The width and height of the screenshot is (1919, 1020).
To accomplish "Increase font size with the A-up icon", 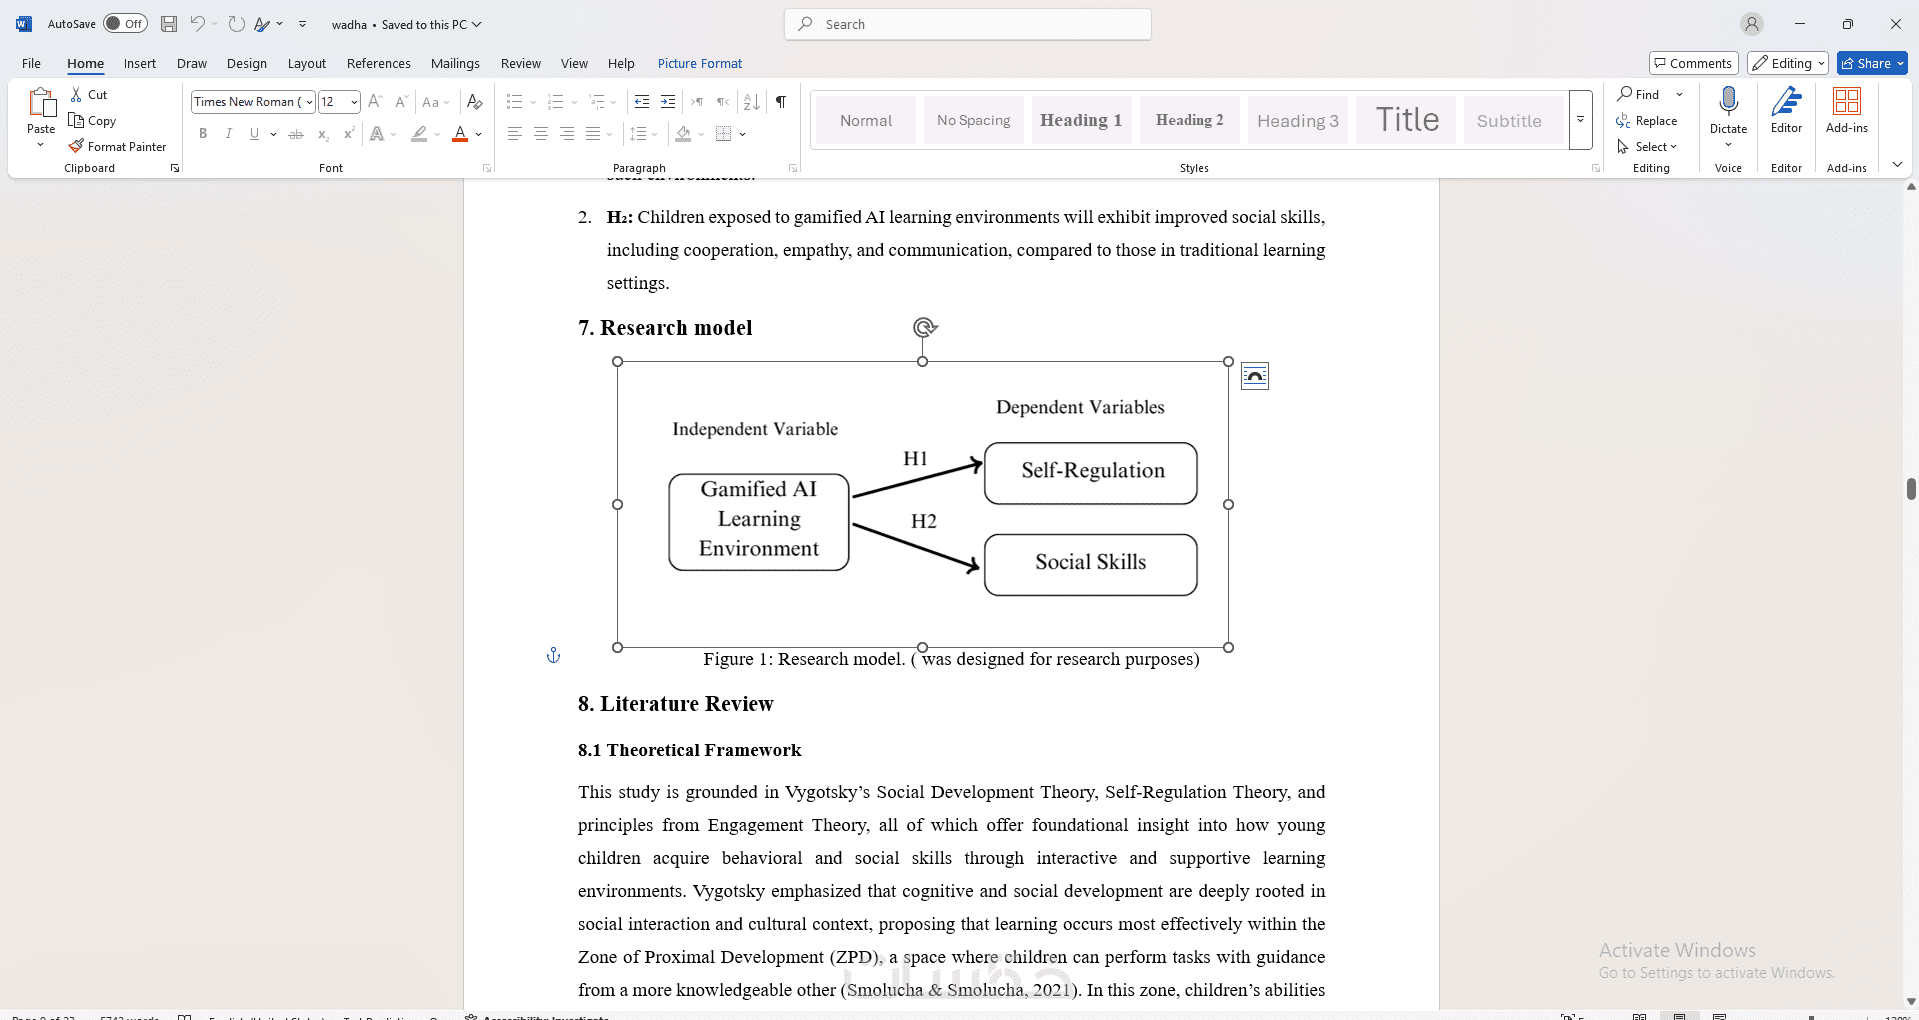I will pyautogui.click(x=375, y=102).
